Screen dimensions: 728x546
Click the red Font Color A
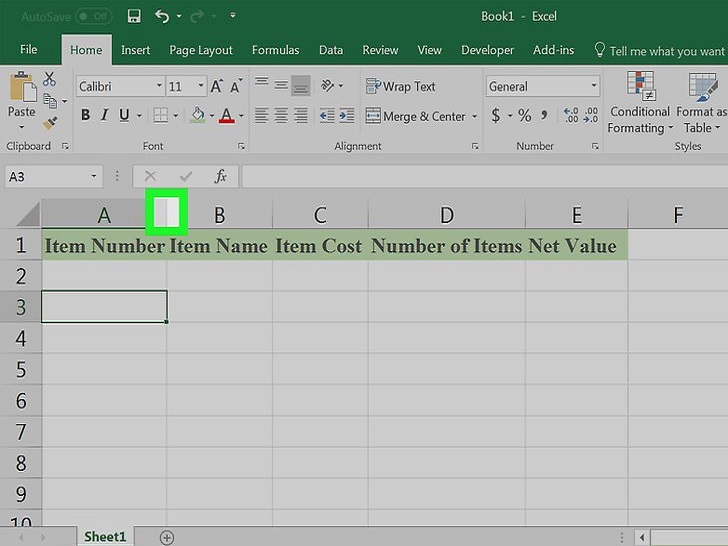click(x=226, y=115)
